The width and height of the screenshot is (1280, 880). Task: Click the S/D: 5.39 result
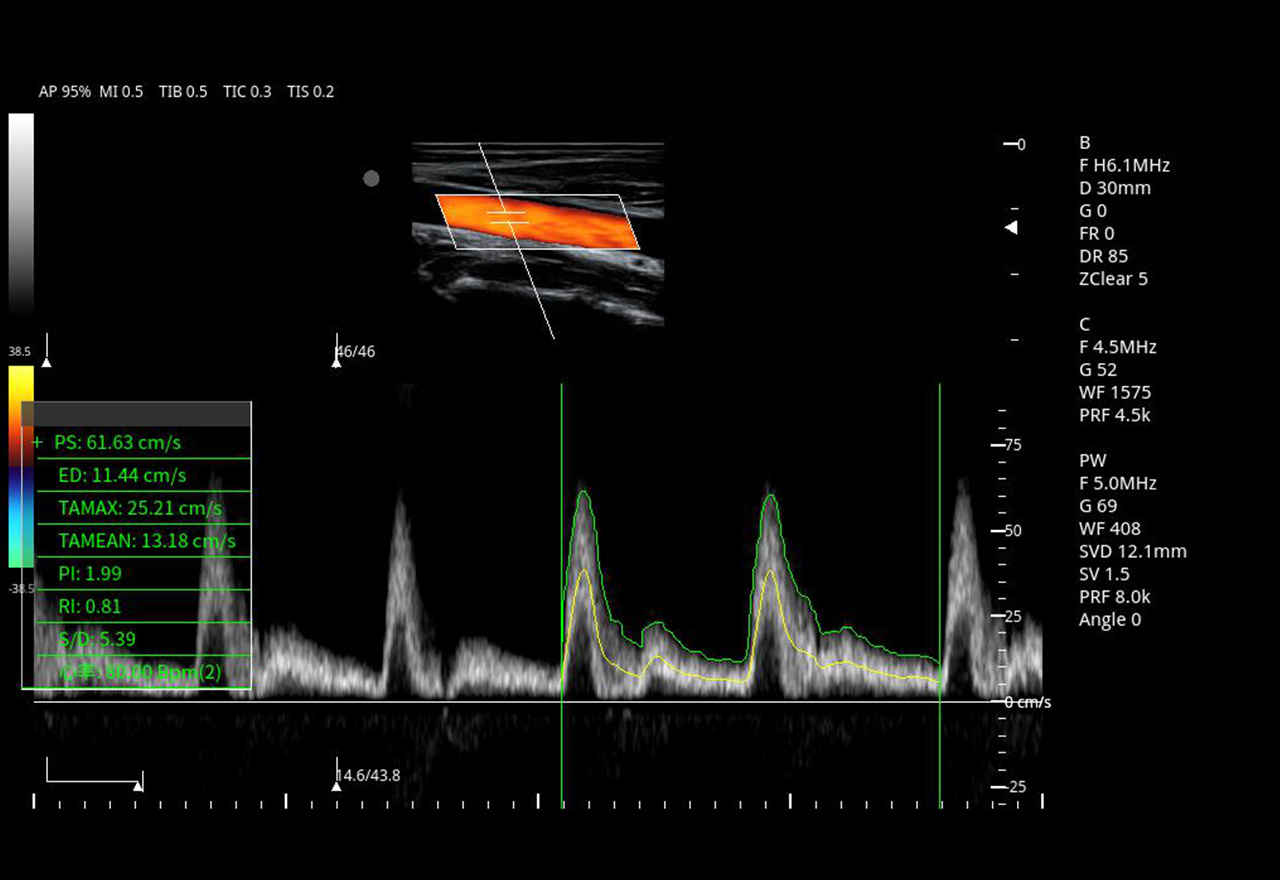(88, 638)
